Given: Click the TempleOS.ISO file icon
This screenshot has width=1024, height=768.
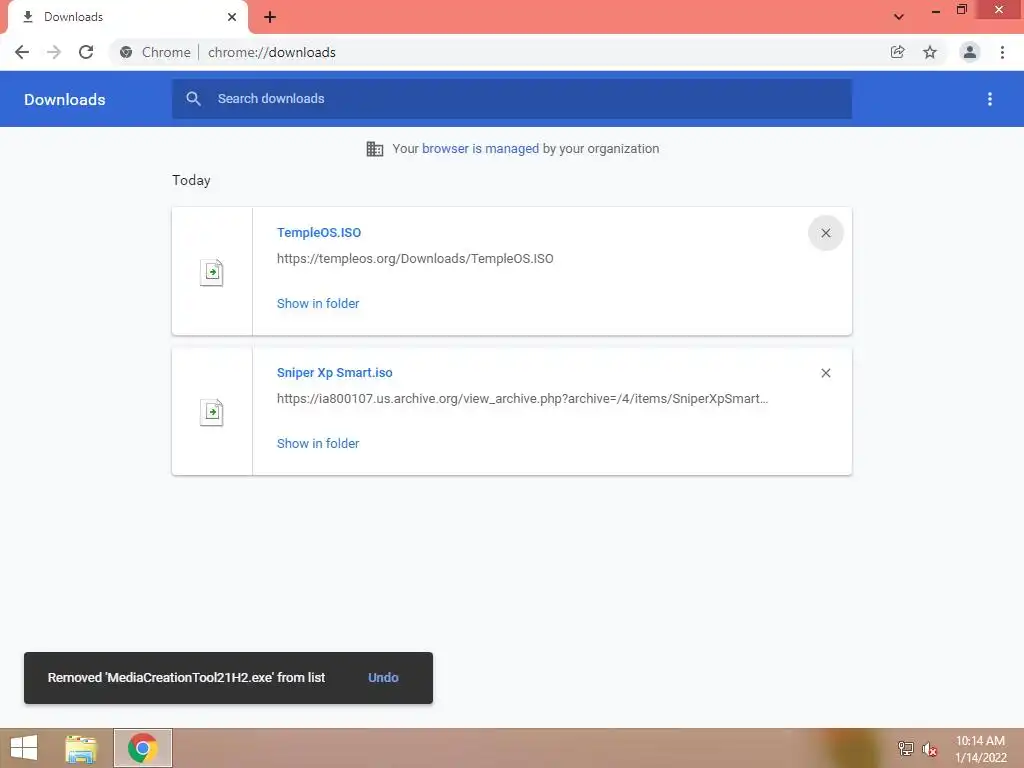Looking at the screenshot, I should coord(212,272).
